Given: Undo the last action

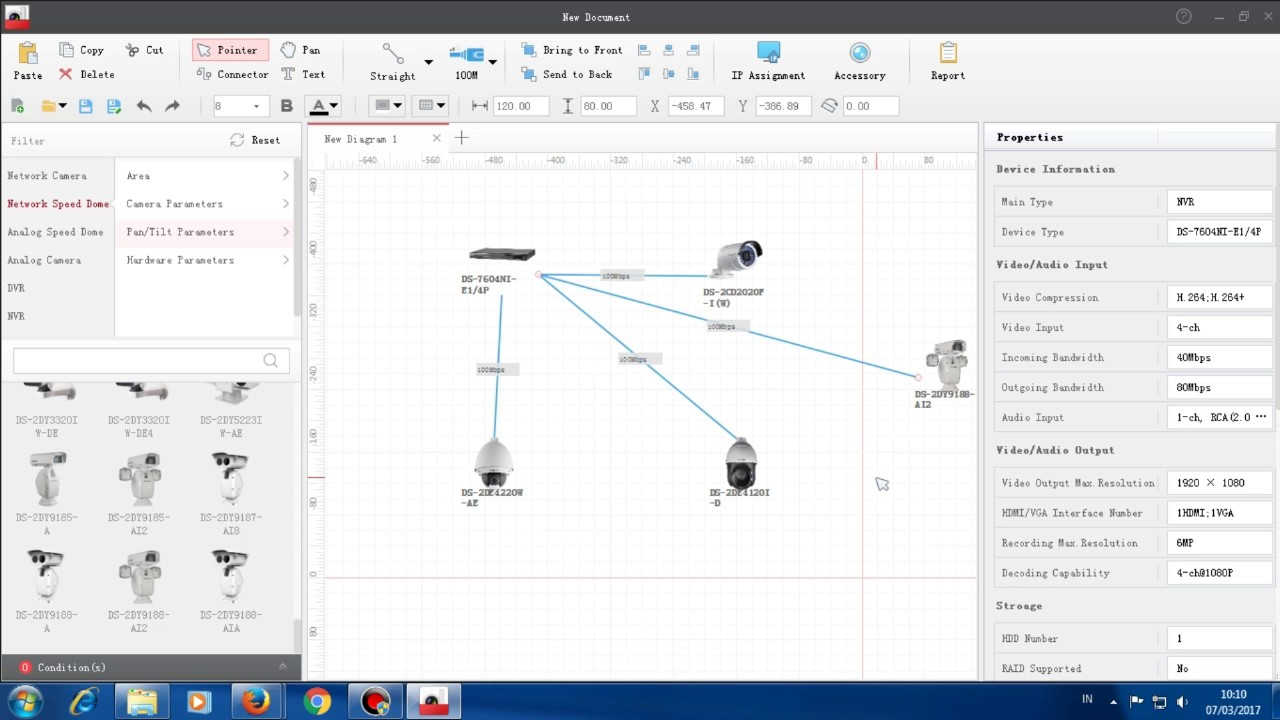Looking at the screenshot, I should click(144, 106).
